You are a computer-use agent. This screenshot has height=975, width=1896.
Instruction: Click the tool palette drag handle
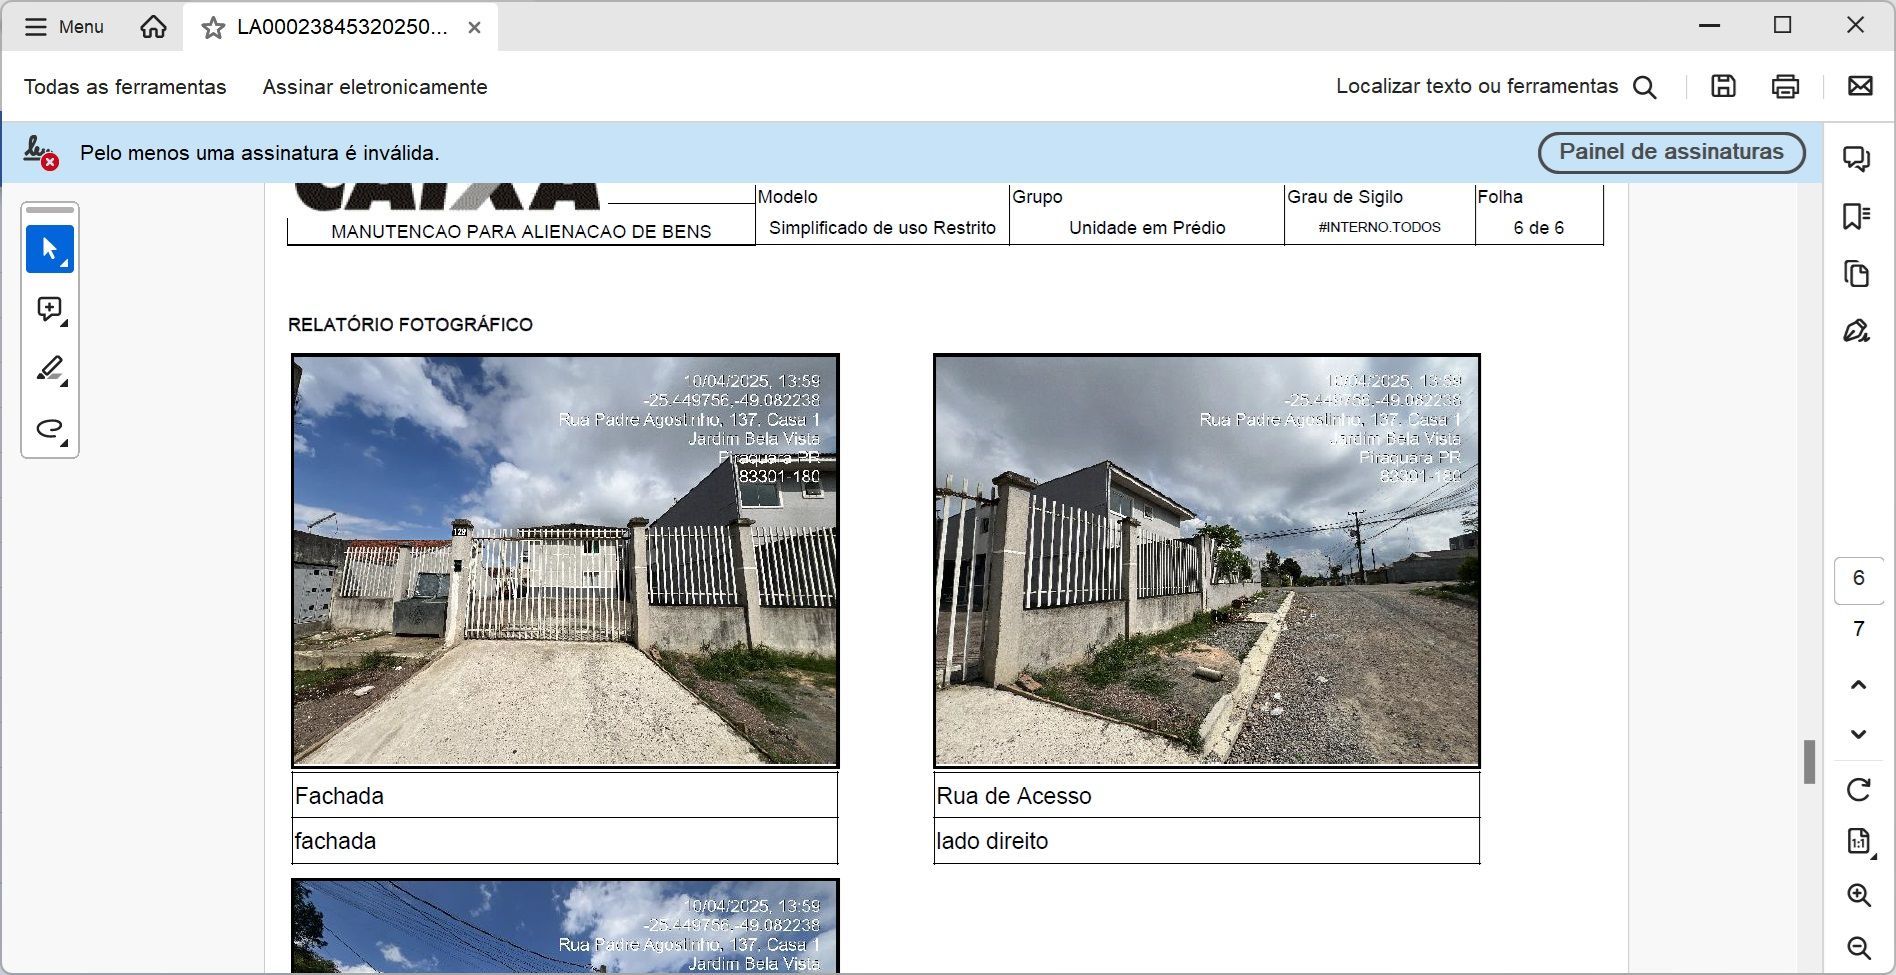click(50, 210)
